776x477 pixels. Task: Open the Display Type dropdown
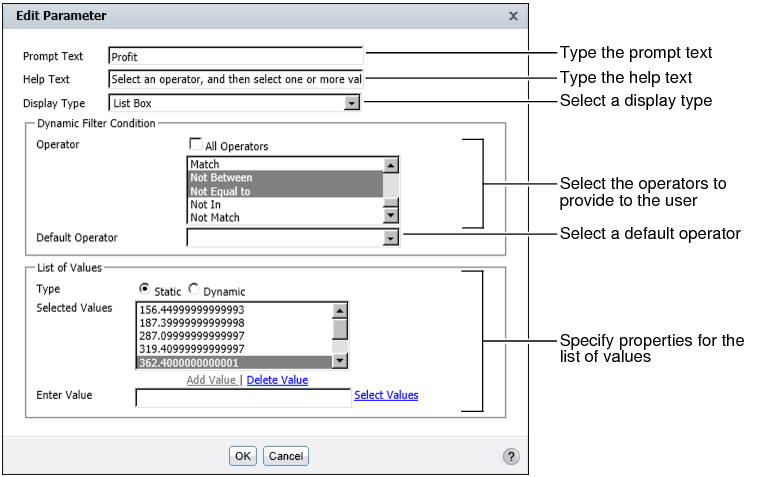352,103
